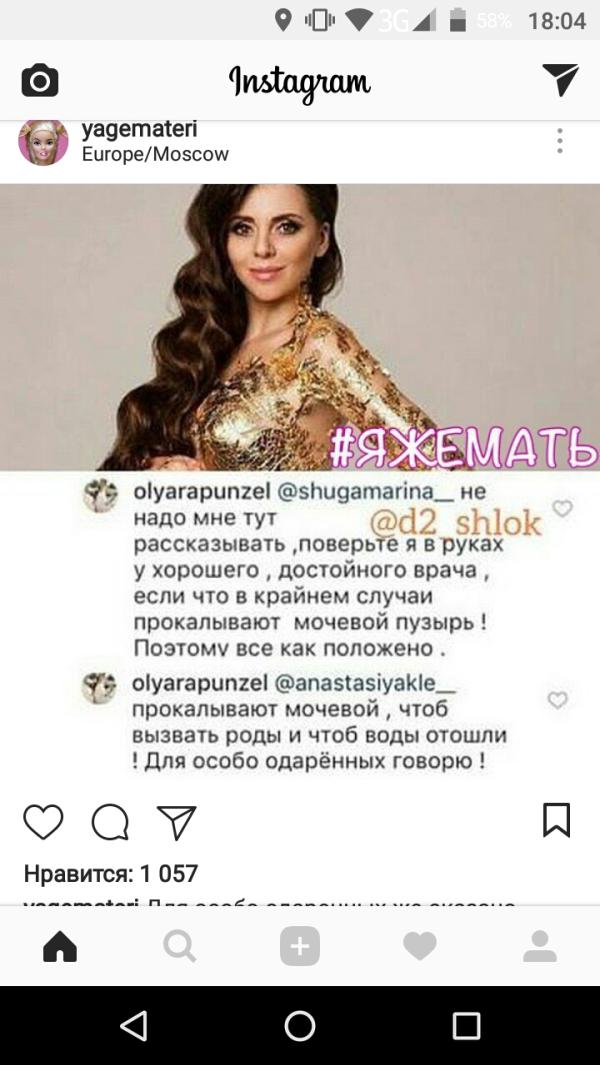Open Android recent apps square button

point(467,1026)
